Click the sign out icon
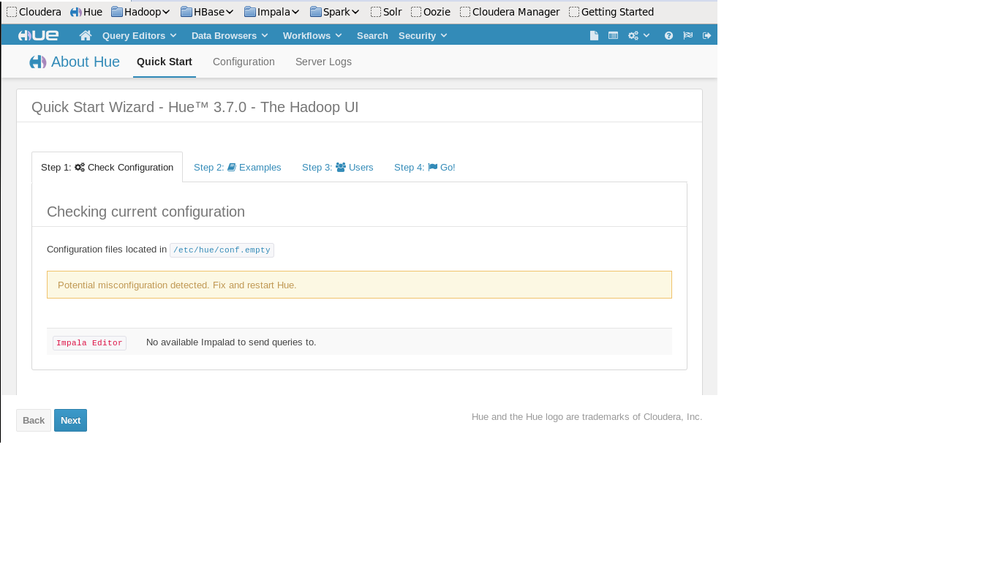This screenshot has height=562, width=999. click(x=707, y=36)
